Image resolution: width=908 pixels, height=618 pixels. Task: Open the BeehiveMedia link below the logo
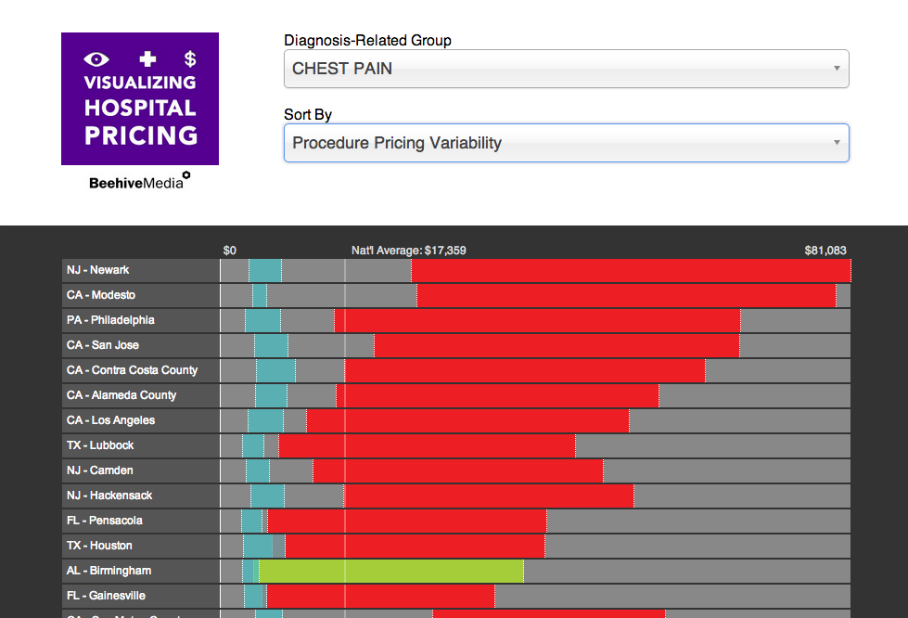[139, 182]
